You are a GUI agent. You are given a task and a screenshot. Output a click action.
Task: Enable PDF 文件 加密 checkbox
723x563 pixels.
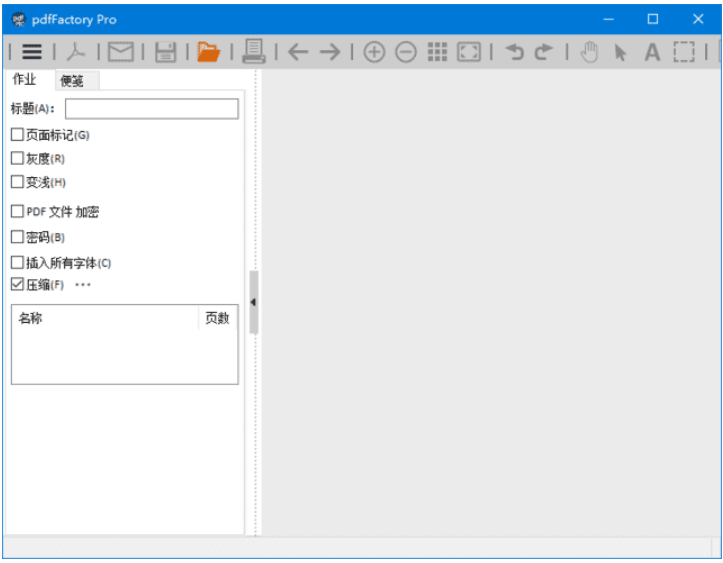(17, 211)
